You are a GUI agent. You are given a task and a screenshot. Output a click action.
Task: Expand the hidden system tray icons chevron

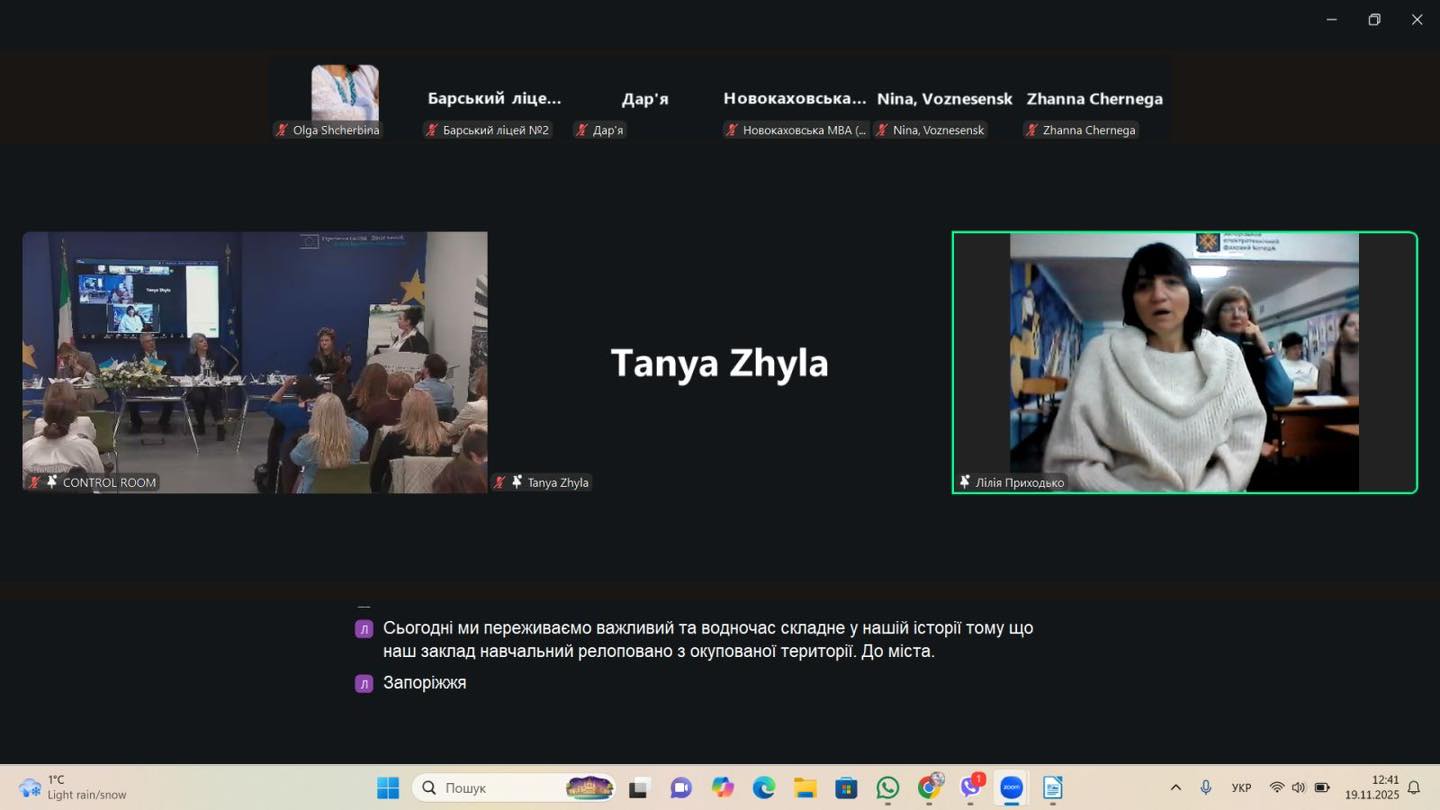(x=1176, y=788)
